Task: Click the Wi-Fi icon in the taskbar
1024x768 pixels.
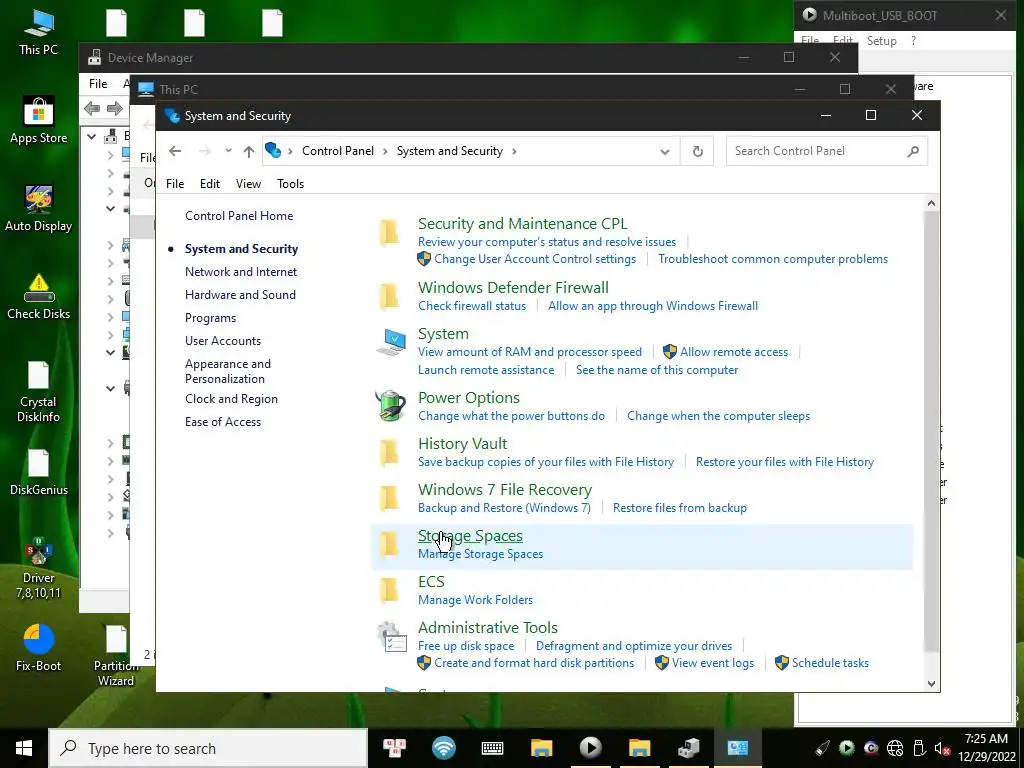Action: (444, 748)
